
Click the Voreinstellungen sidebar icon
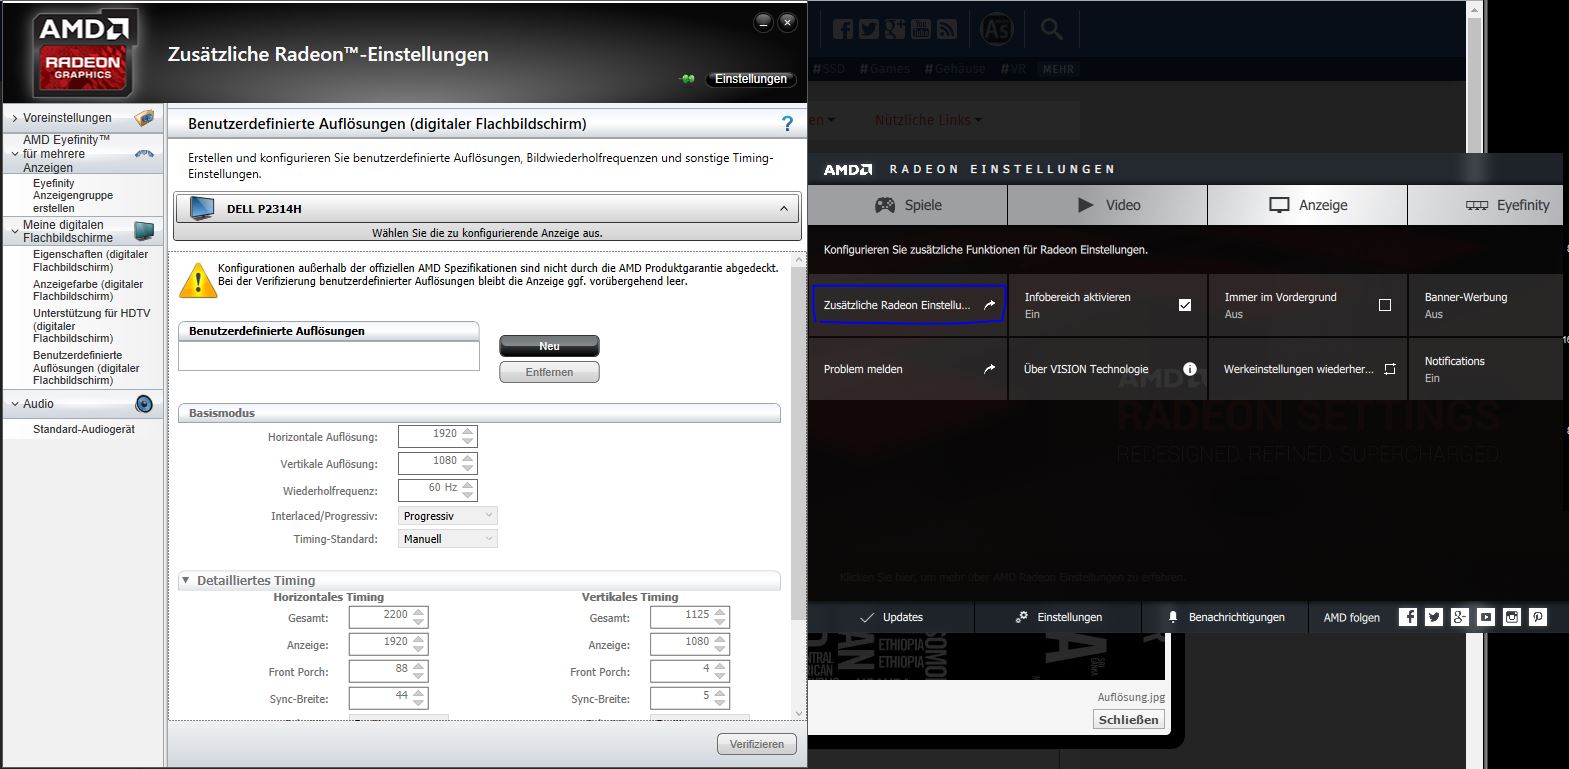(145, 118)
